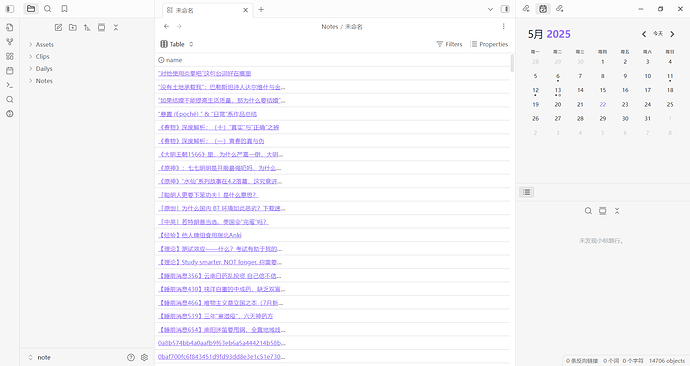This screenshot has width=690, height=366.
Task: Select May 13 in the calendar
Action: pos(558,91)
